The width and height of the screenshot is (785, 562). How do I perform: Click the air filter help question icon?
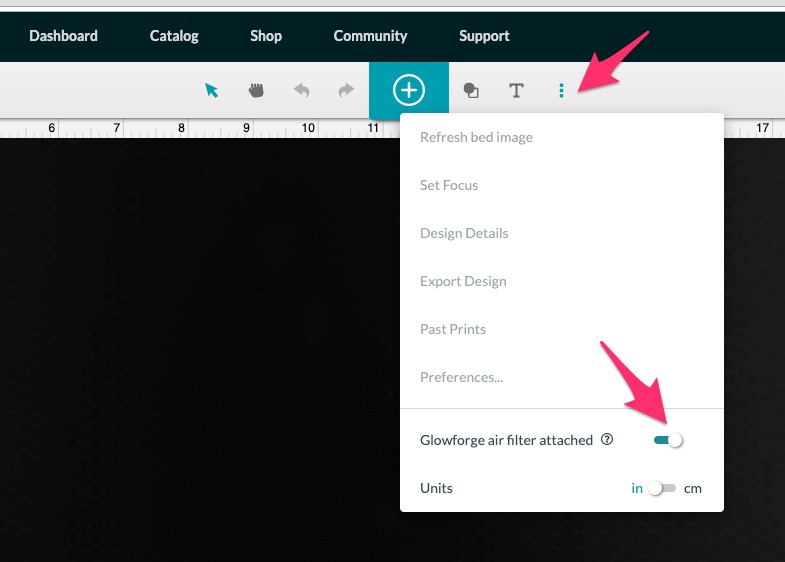pos(607,440)
